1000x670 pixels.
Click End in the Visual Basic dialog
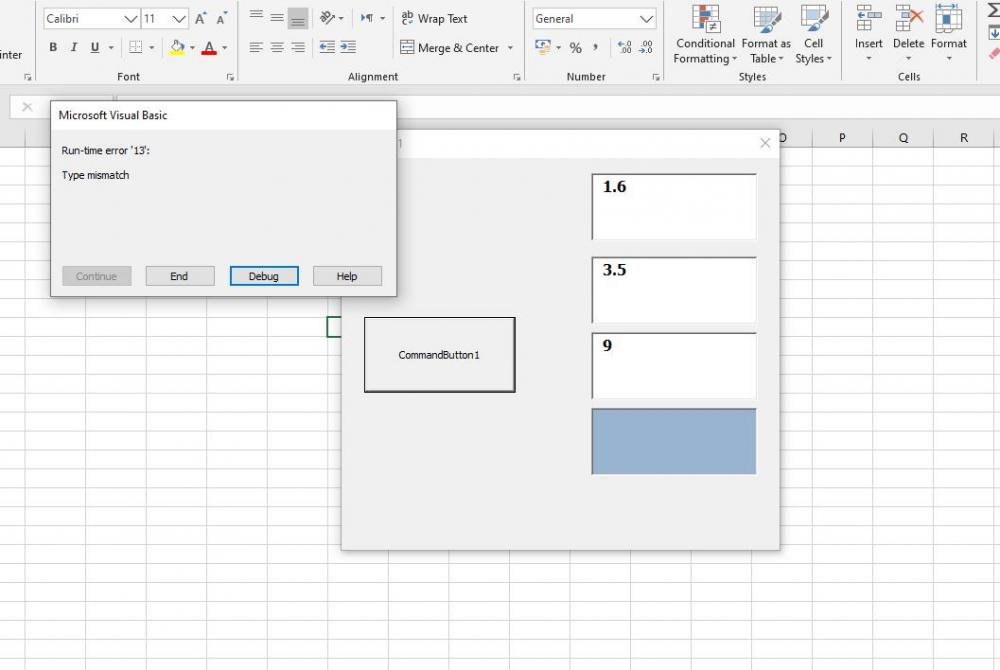point(179,276)
